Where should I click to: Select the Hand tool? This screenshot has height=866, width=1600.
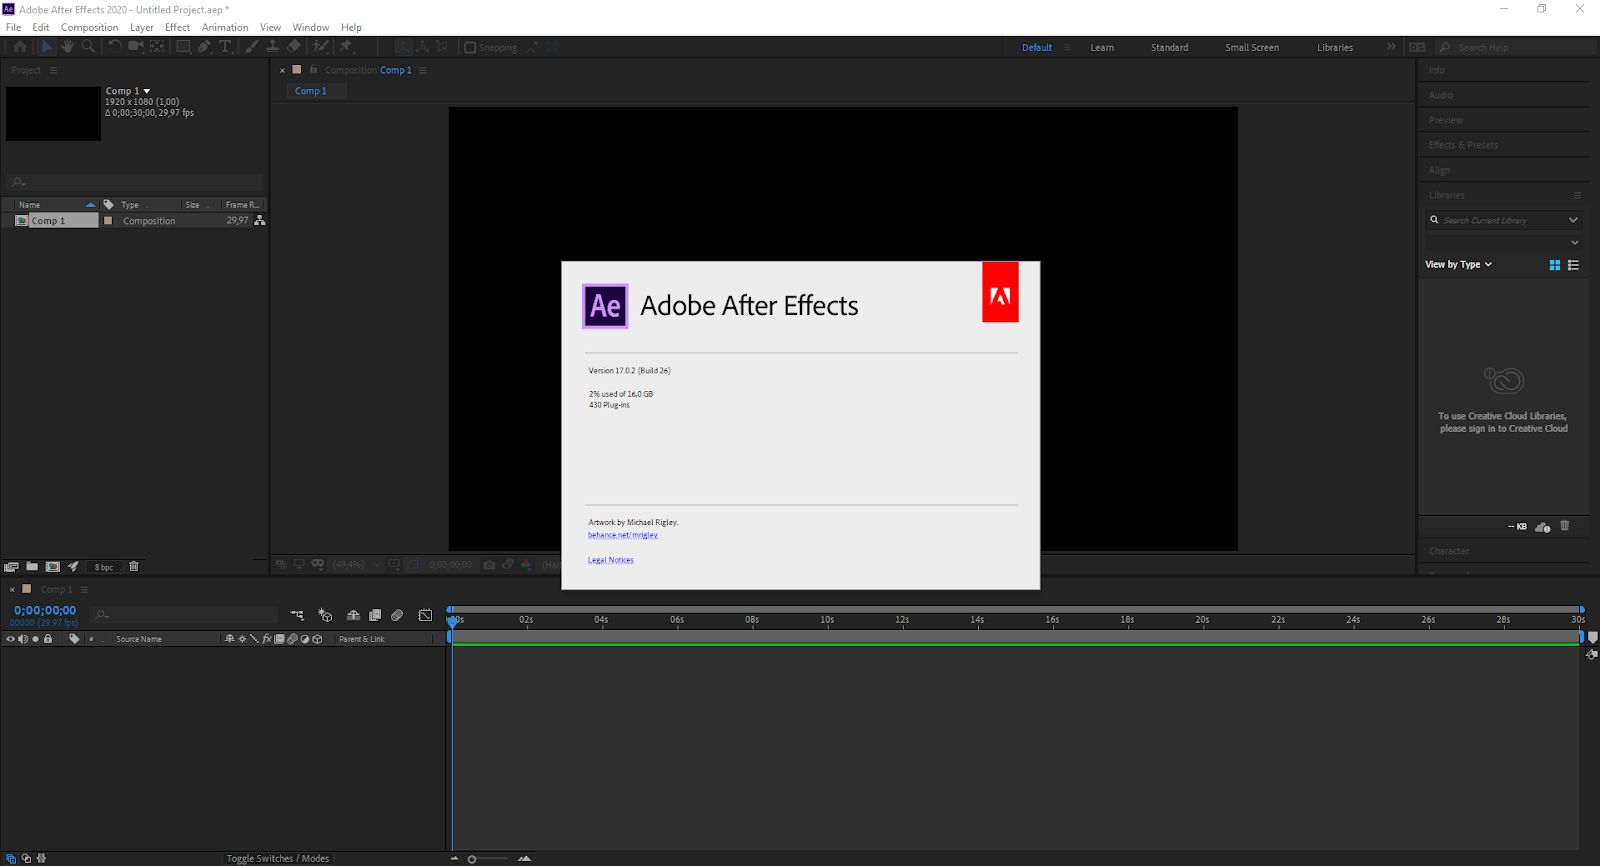point(67,46)
